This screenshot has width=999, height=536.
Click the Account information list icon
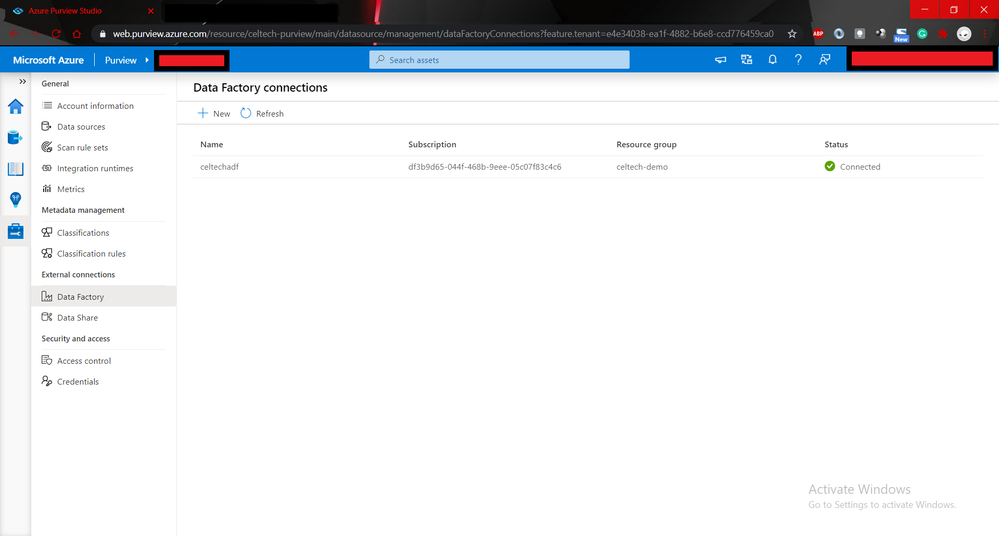(x=47, y=105)
